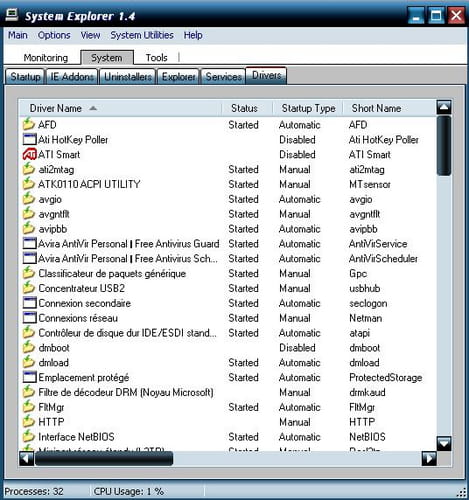The image size is (469, 500).
Task: Click the vertical scrollbar down arrow
Action: tap(444, 443)
